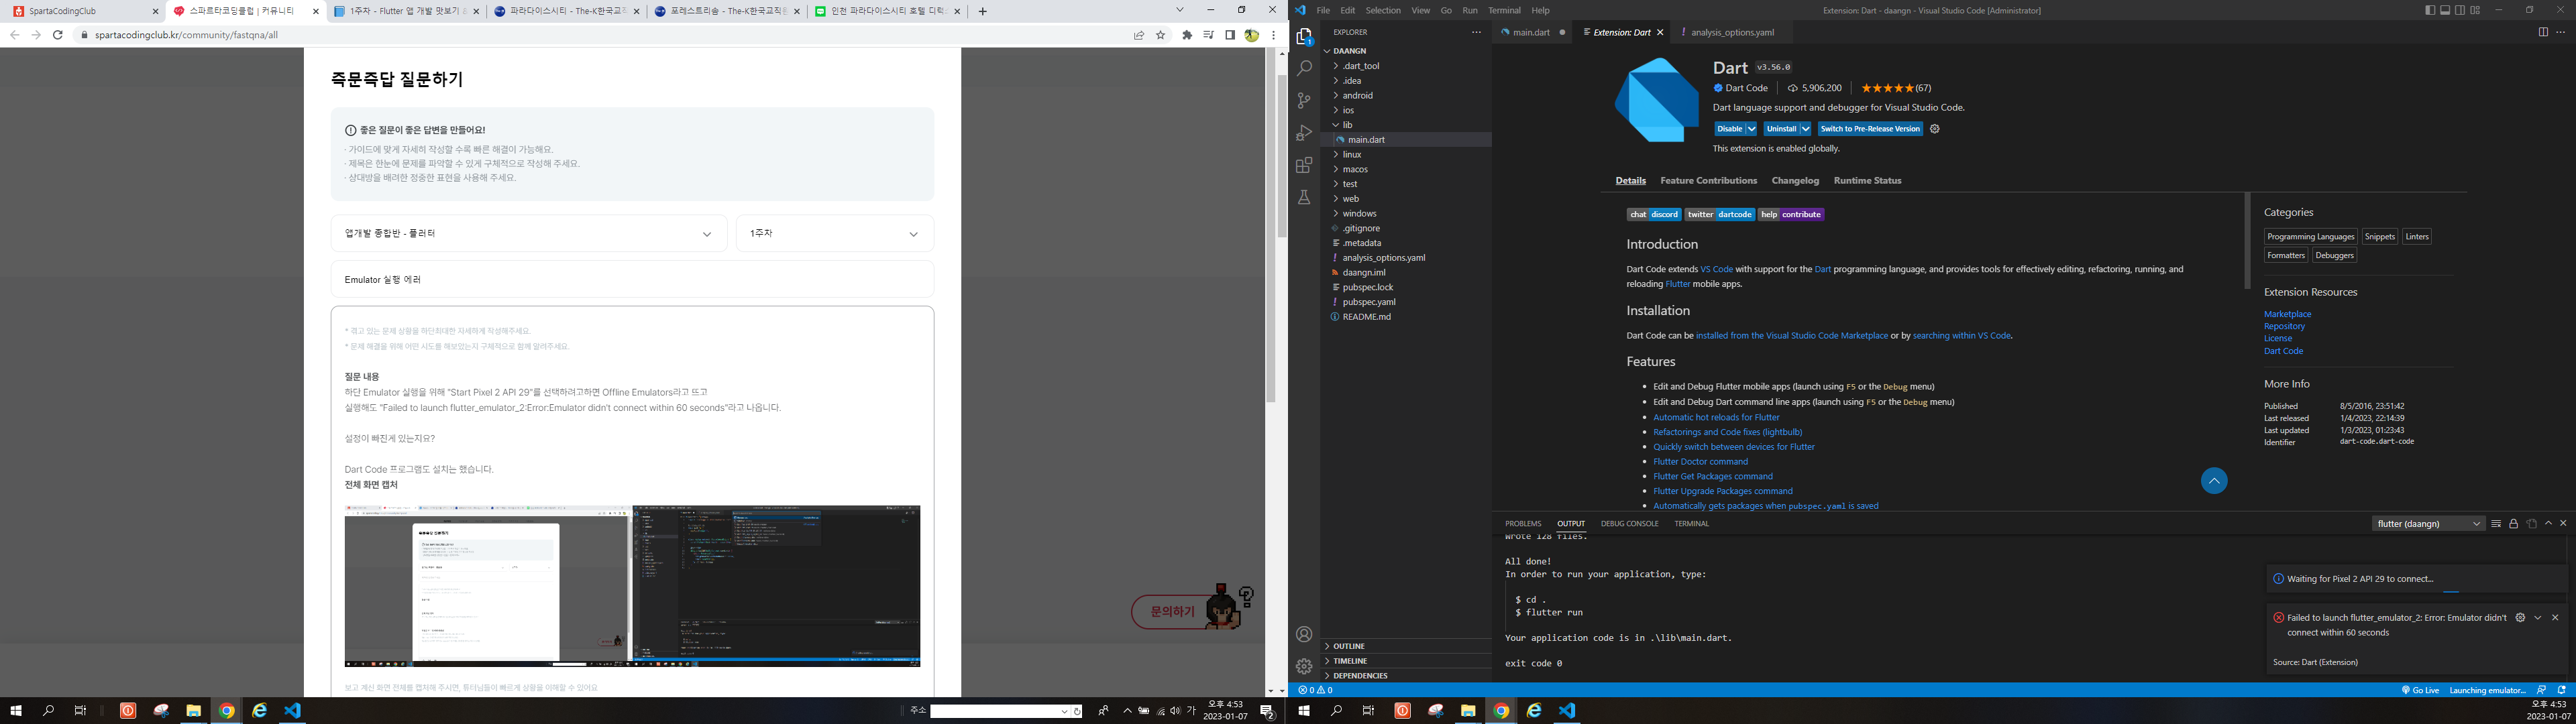Open the Windows Start menu on left taskbar

click(x=16, y=710)
